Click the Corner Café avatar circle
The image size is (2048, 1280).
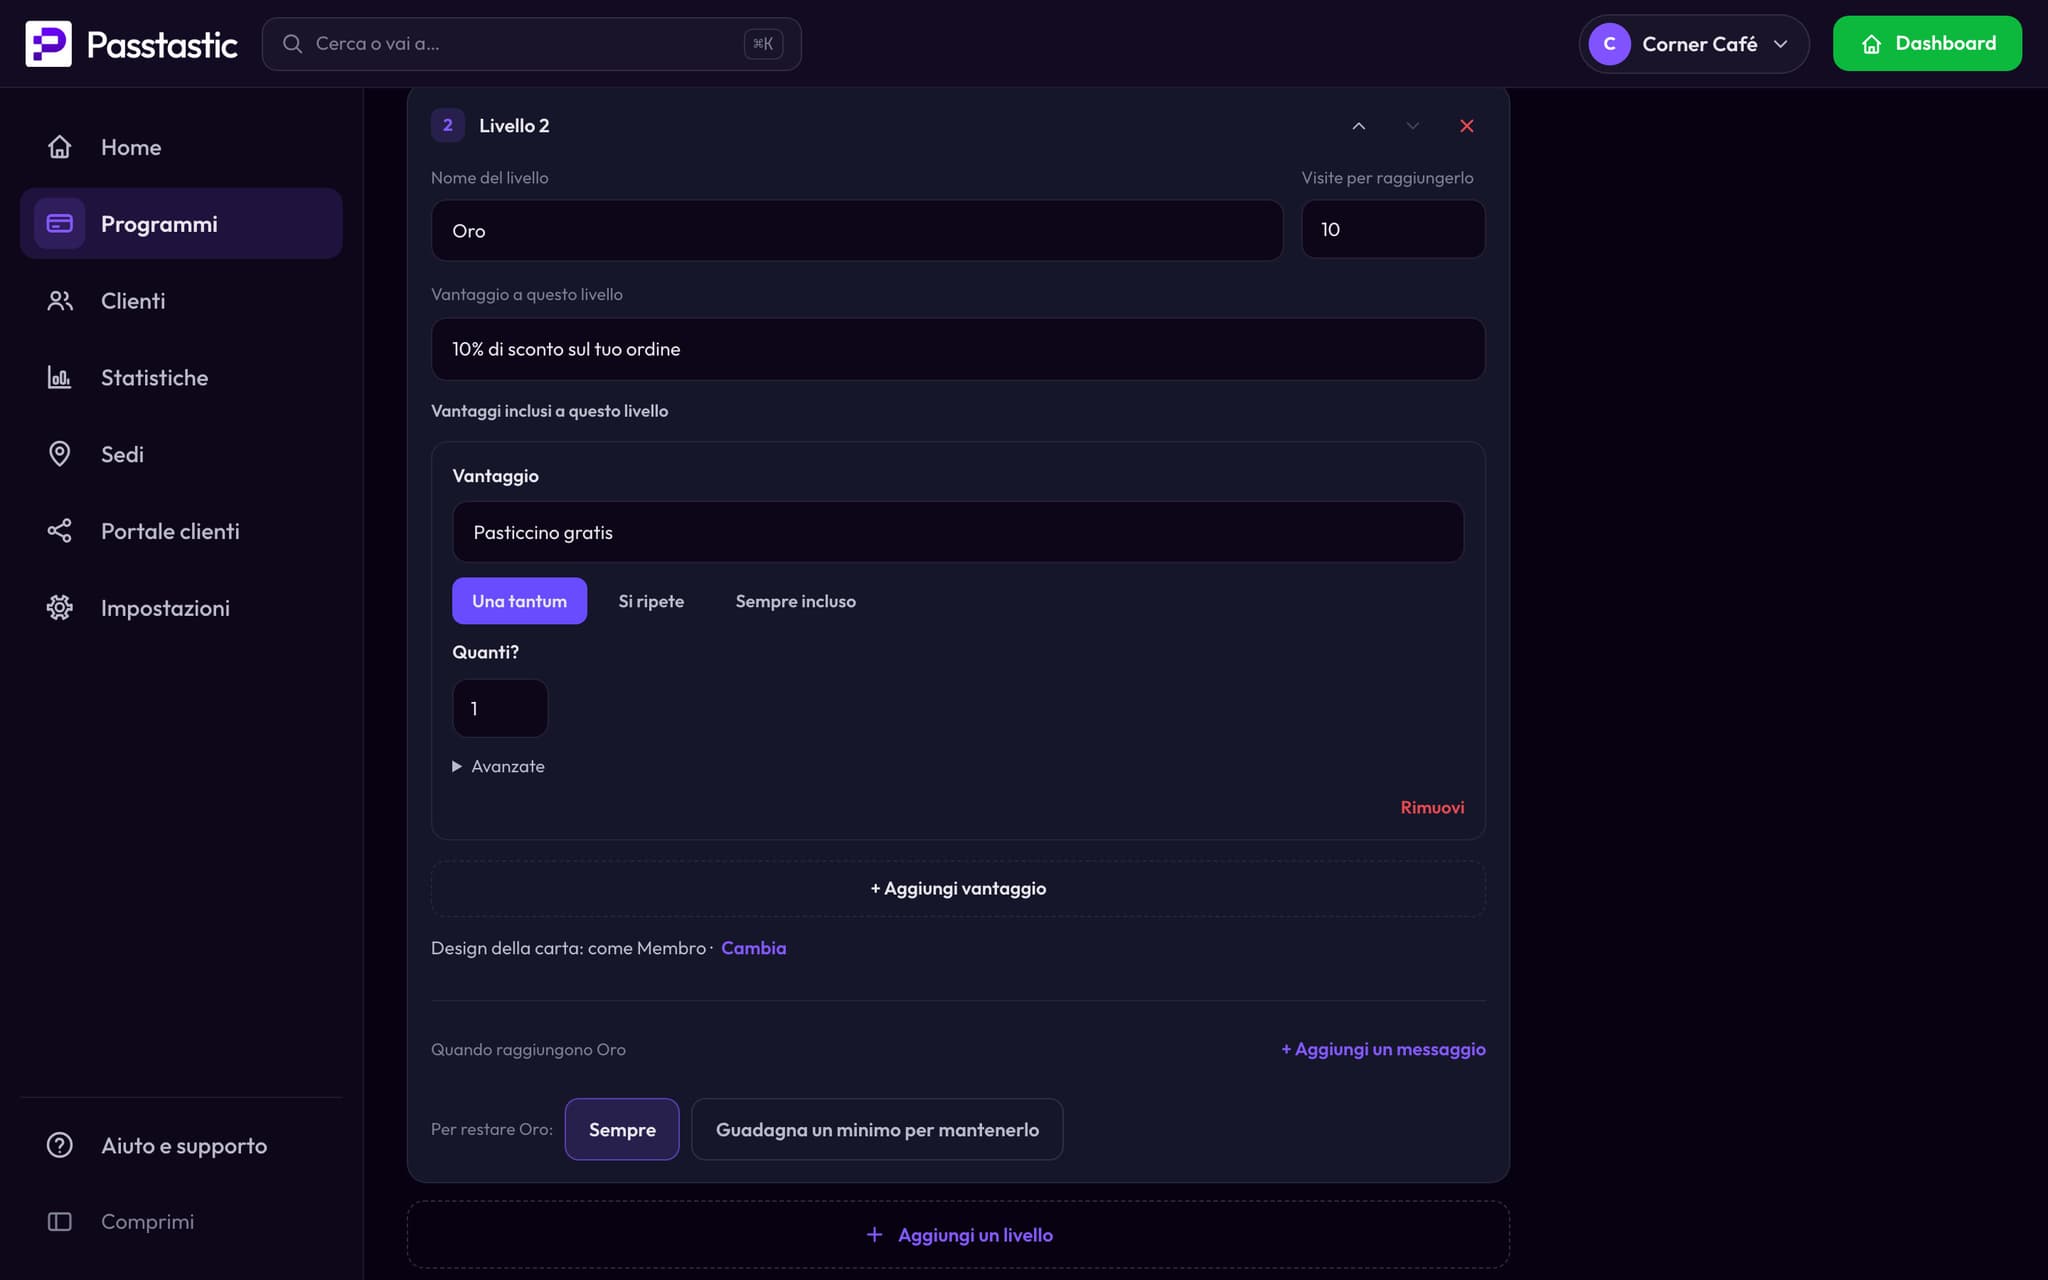[1609, 44]
